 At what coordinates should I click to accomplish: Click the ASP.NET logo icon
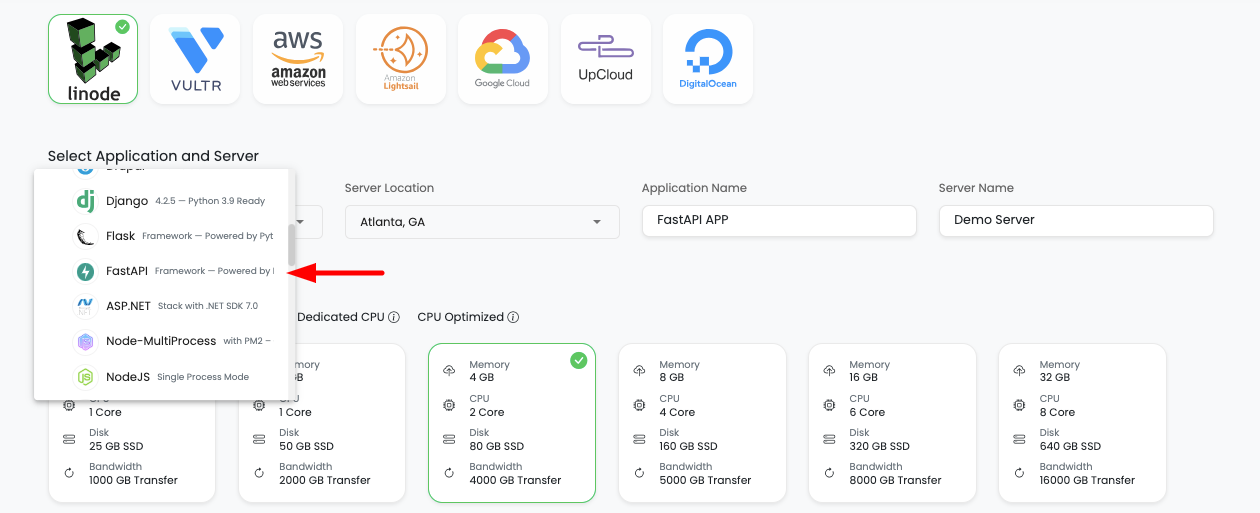click(x=86, y=306)
